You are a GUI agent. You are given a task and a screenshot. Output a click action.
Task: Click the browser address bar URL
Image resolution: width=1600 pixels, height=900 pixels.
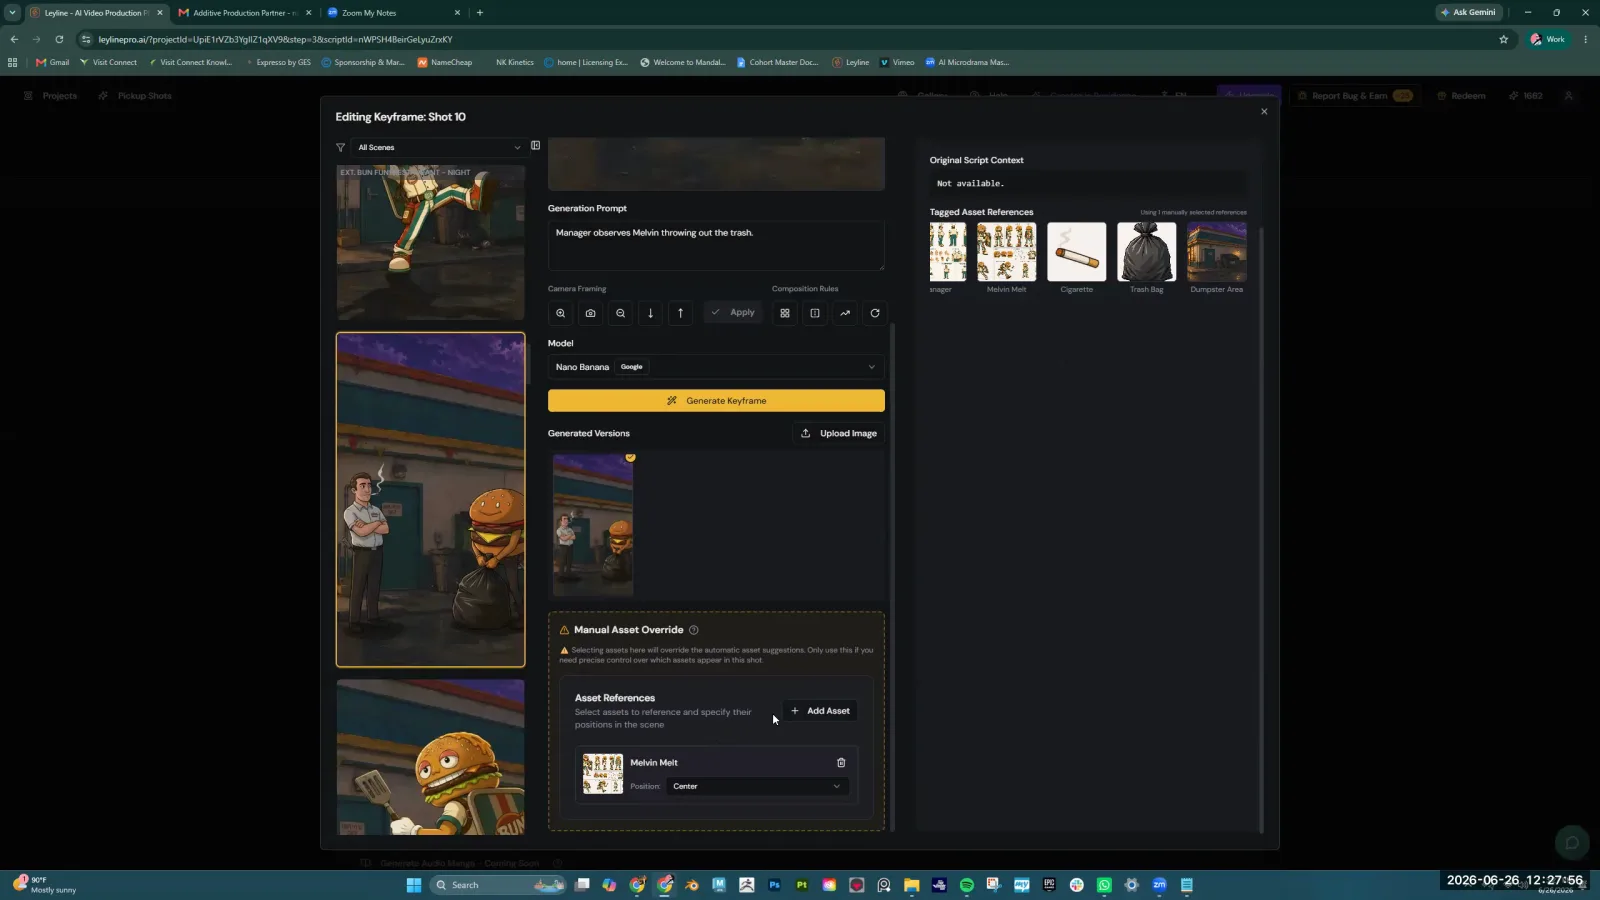point(275,39)
